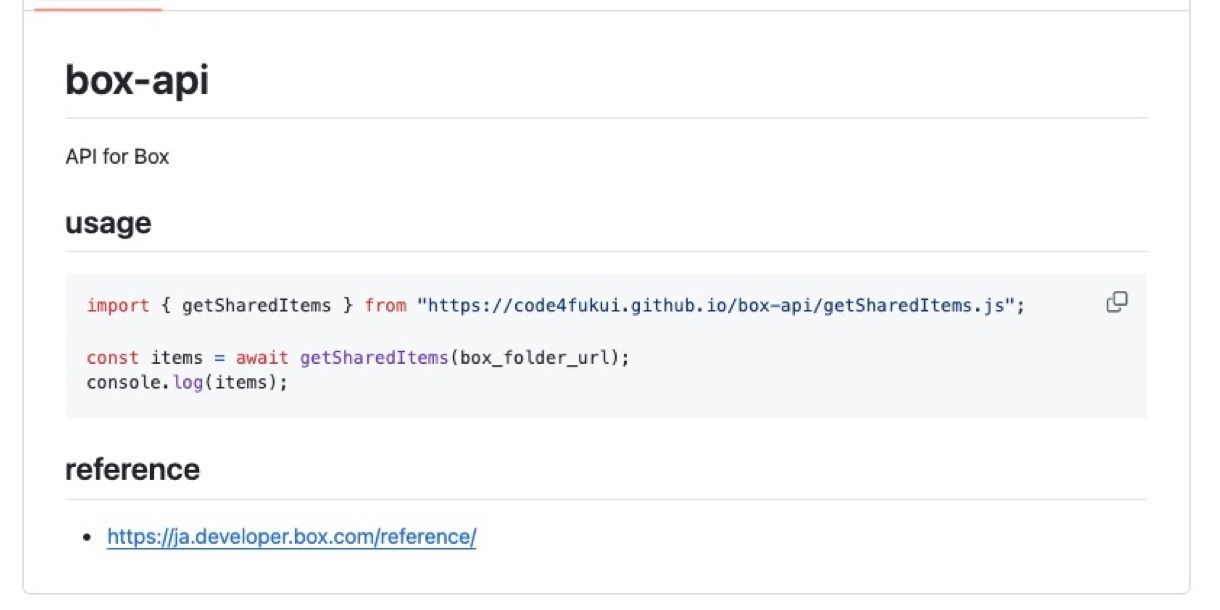
Task: Click the const keyword in the code block
Action: tap(113, 358)
